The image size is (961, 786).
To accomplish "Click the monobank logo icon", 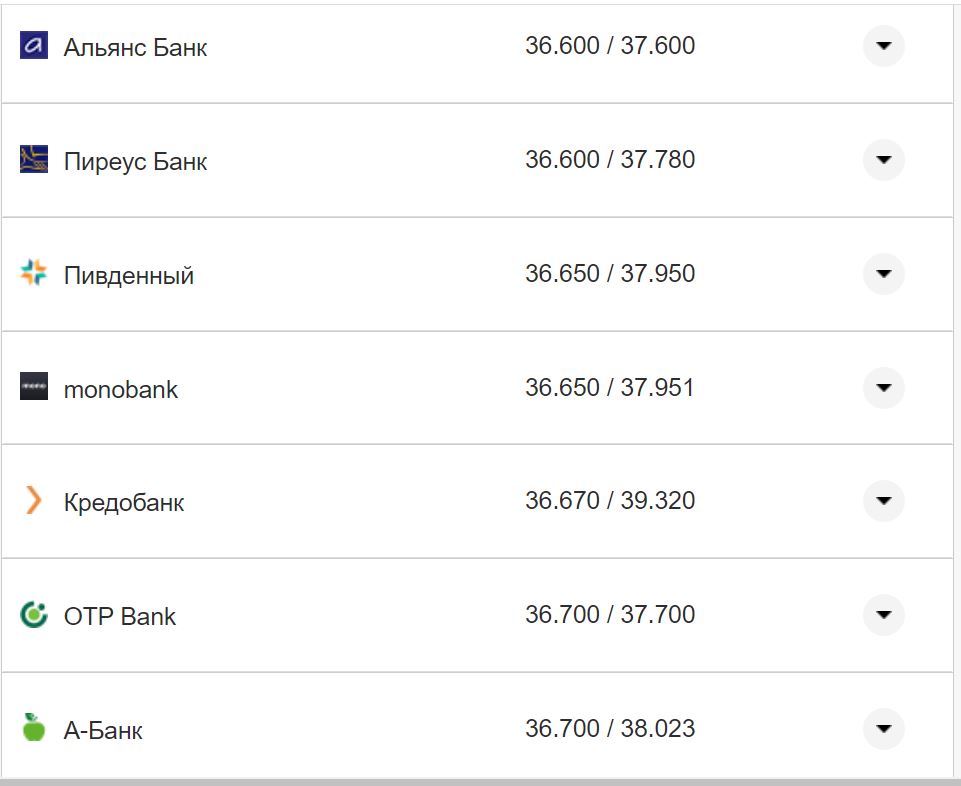I will point(34,387).
